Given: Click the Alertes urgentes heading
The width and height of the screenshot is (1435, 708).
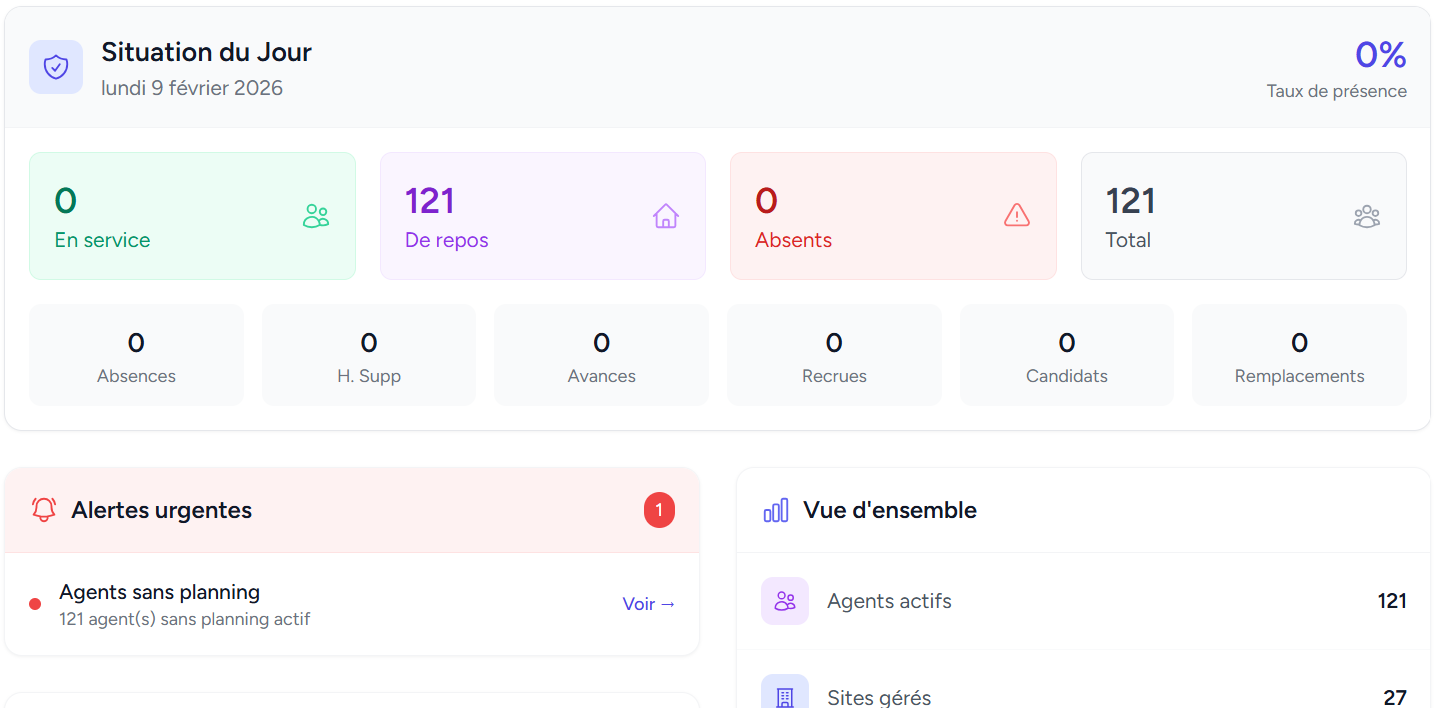Looking at the screenshot, I should coord(162,510).
